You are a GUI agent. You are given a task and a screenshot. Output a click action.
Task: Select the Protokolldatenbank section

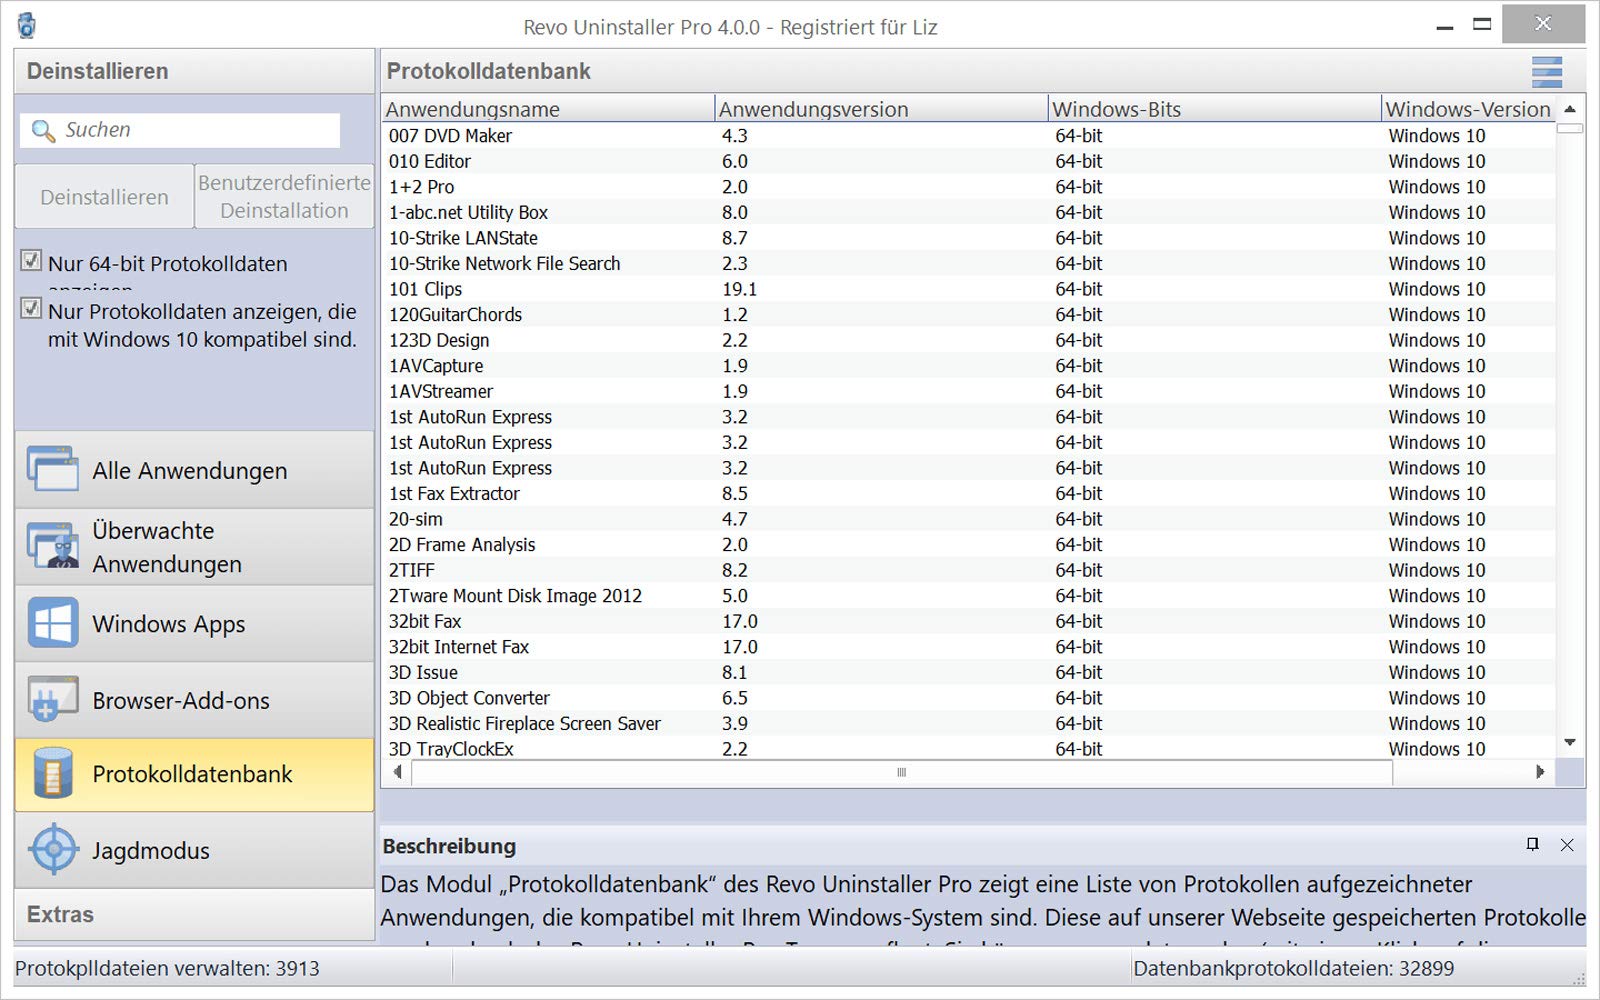tap(194, 775)
